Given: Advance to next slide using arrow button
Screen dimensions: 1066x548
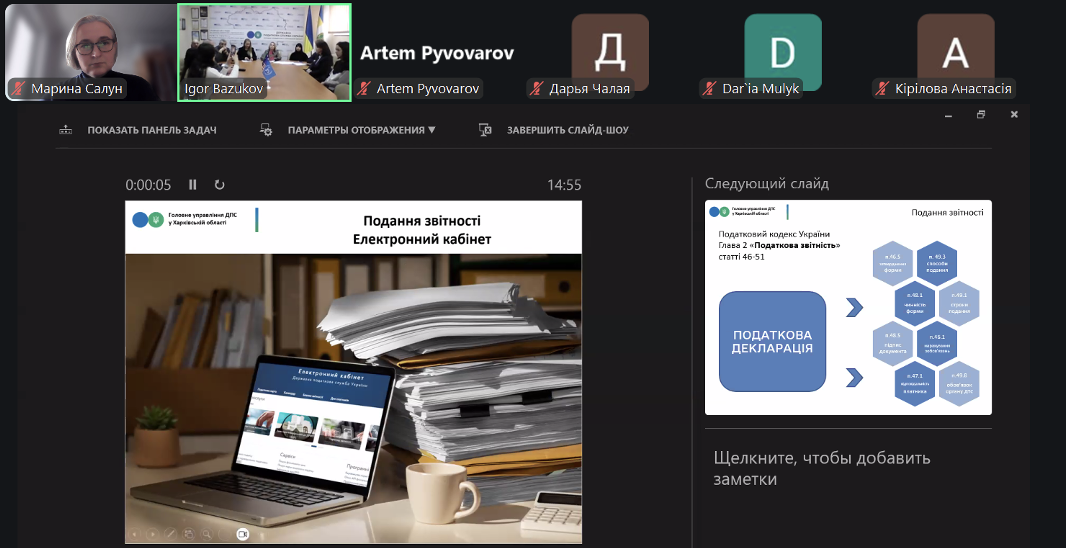Looking at the screenshot, I should click(154, 534).
